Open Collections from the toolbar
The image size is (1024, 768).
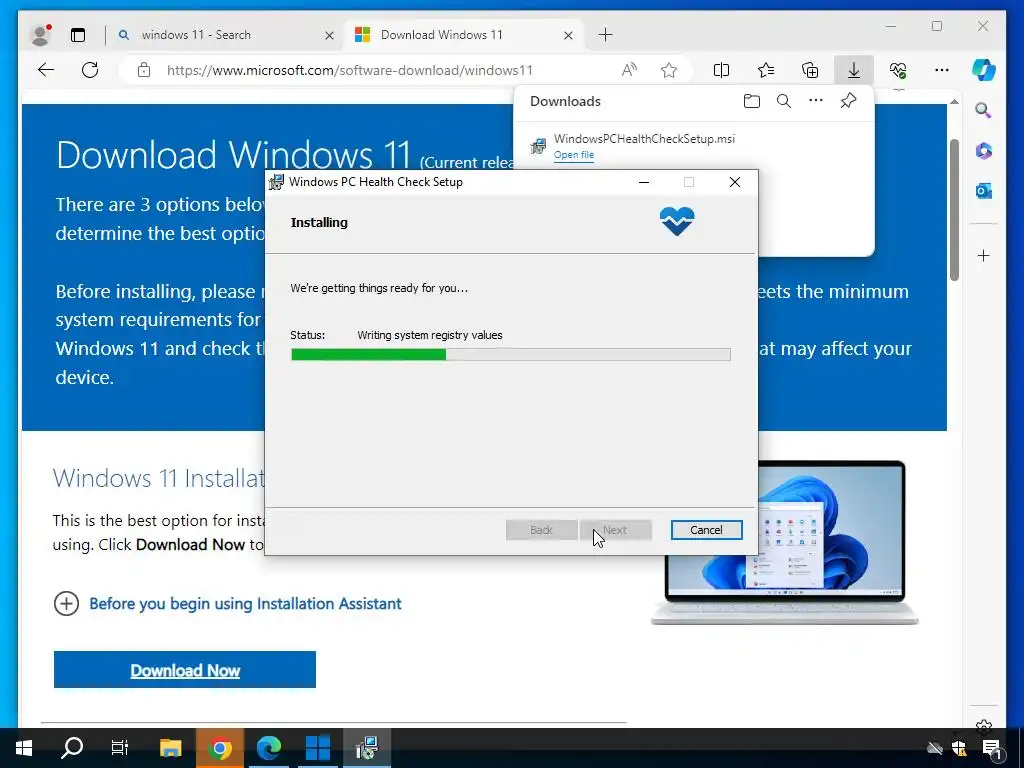point(810,70)
